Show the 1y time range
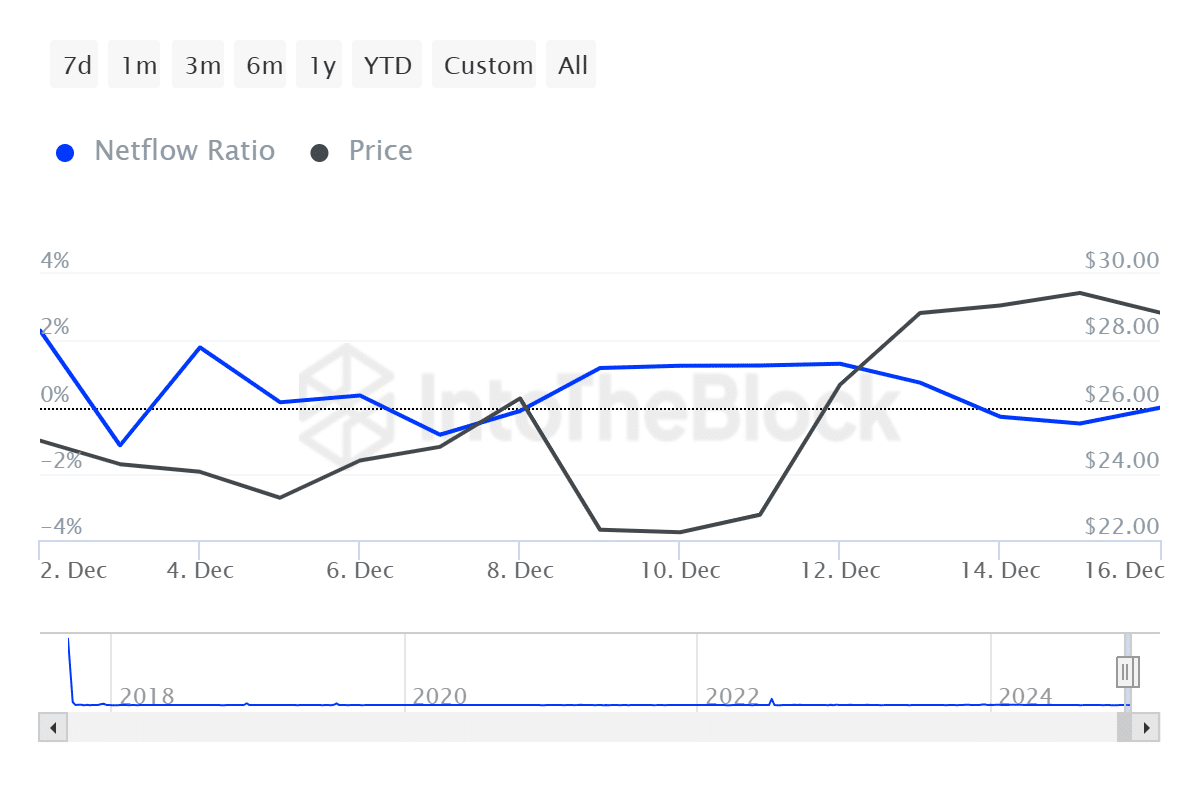Viewport: 1200px width, 800px height. (x=322, y=65)
